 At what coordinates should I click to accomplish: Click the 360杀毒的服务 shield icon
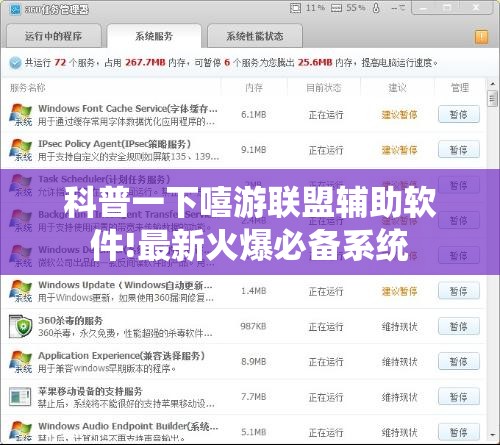pos(20,326)
